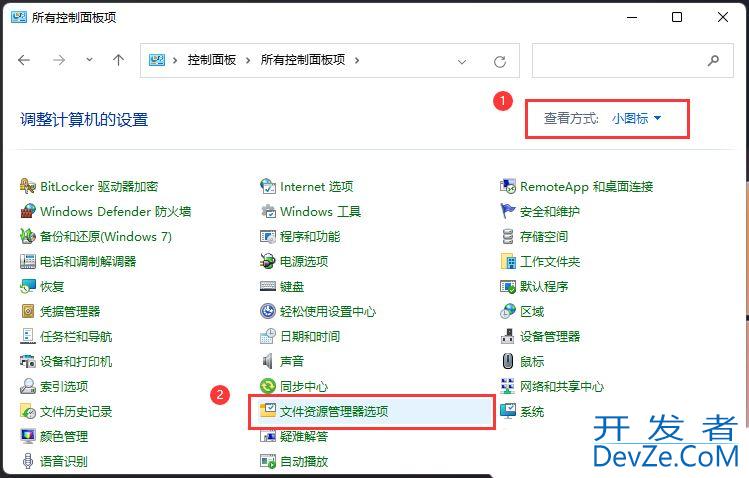Click the 备份和还原(Windows 7) icon
749x478 pixels.
28,236
